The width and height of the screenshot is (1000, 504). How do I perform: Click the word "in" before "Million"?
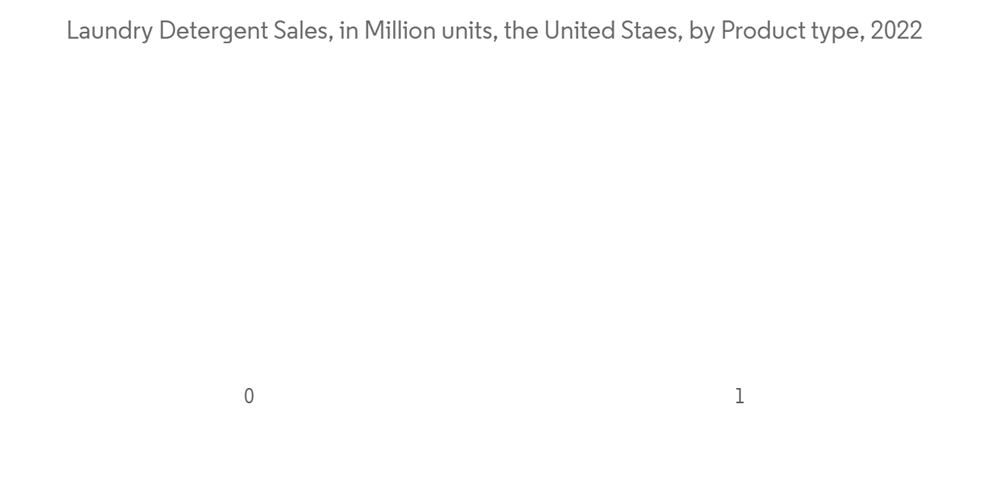point(349,31)
